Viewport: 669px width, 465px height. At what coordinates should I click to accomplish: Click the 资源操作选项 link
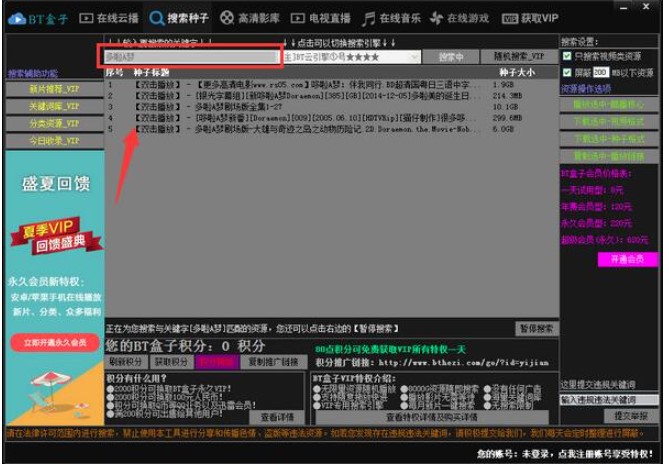[586, 89]
